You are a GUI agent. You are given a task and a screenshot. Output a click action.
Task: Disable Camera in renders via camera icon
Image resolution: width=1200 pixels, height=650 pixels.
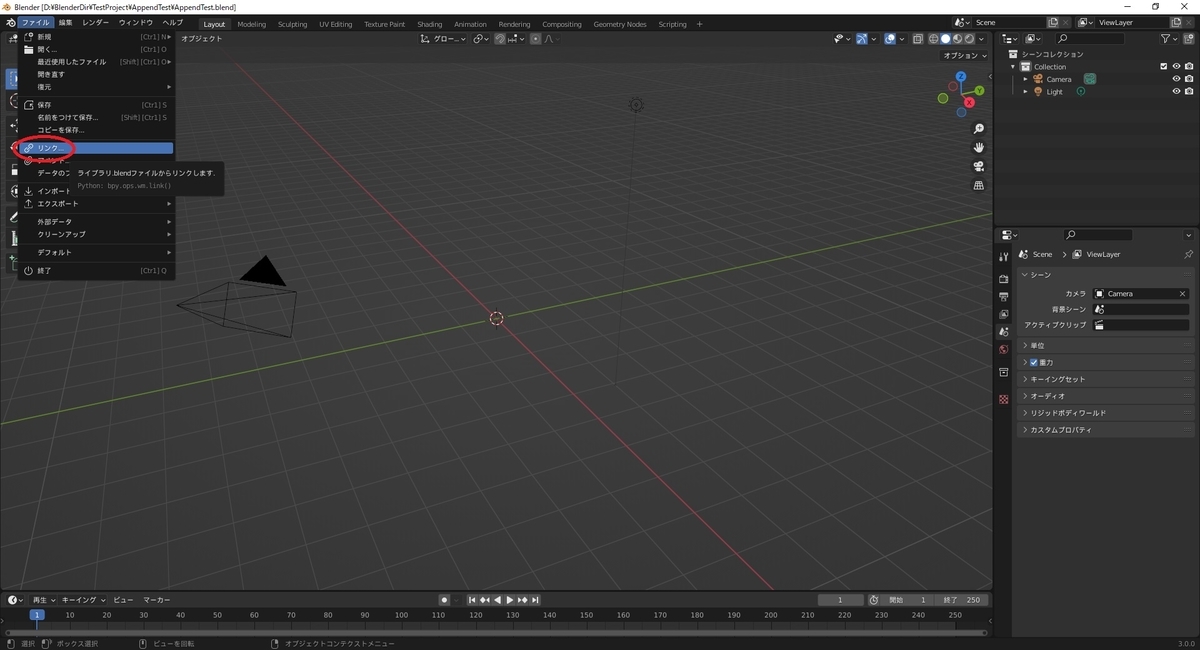(x=1189, y=79)
